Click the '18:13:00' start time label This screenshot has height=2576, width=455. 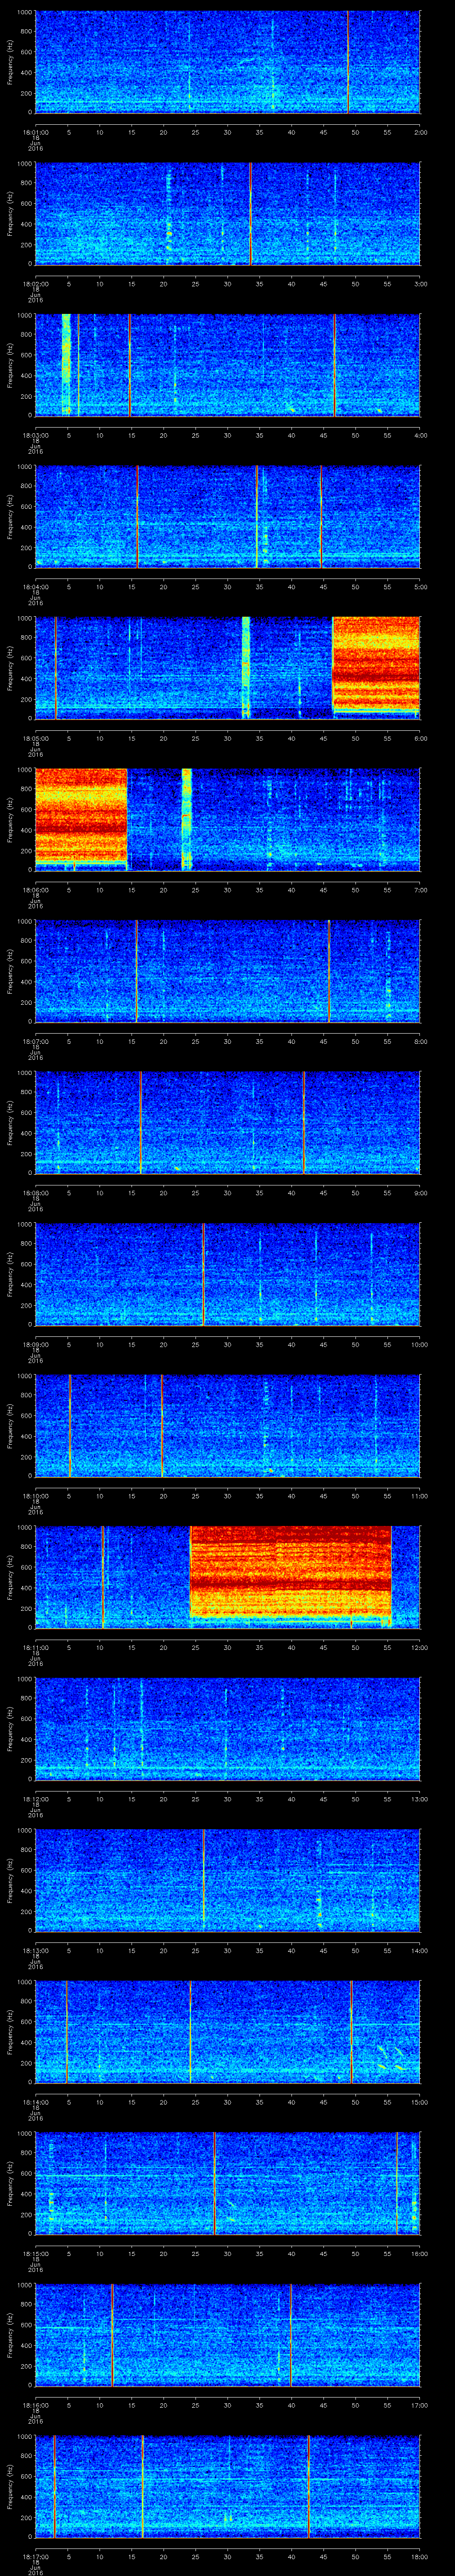[35, 1950]
